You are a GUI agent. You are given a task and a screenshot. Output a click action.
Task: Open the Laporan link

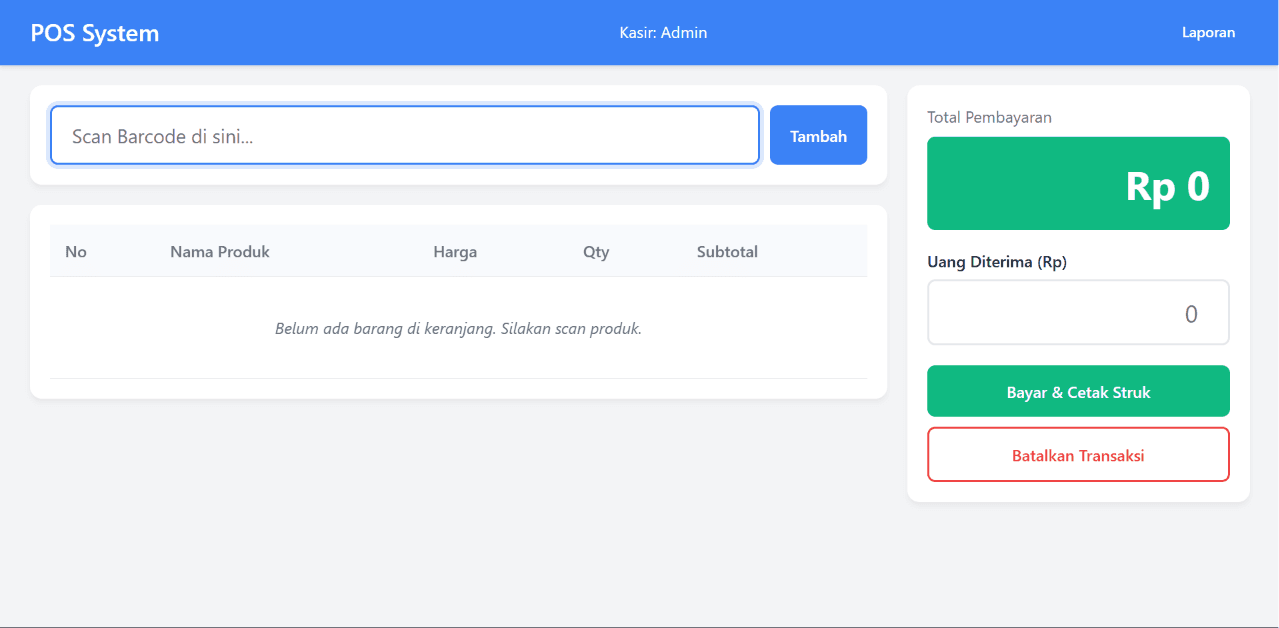[1208, 33]
